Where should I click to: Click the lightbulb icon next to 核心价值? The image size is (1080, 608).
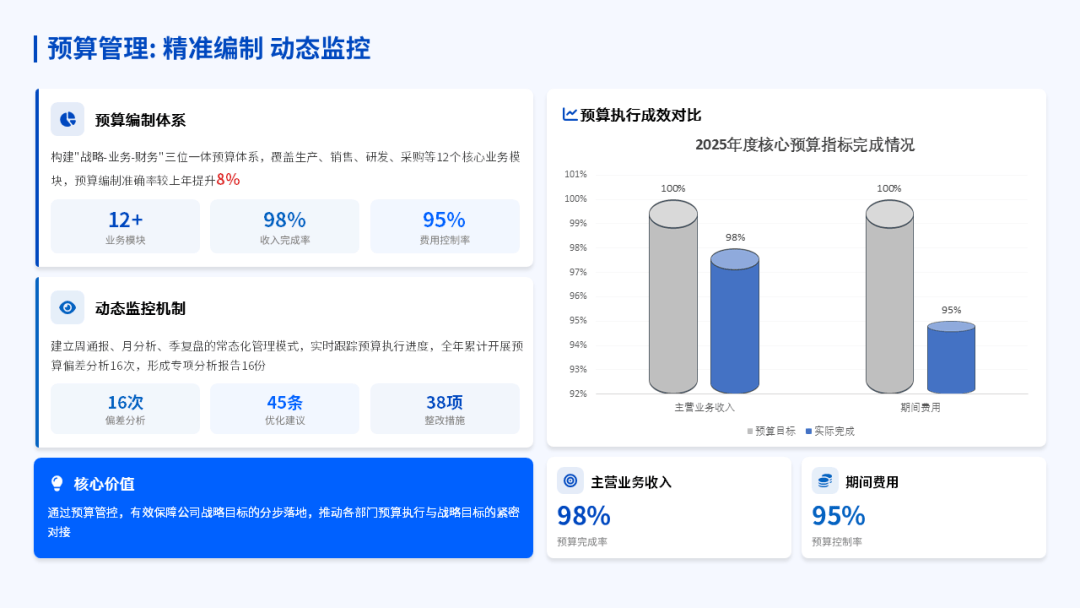57,483
